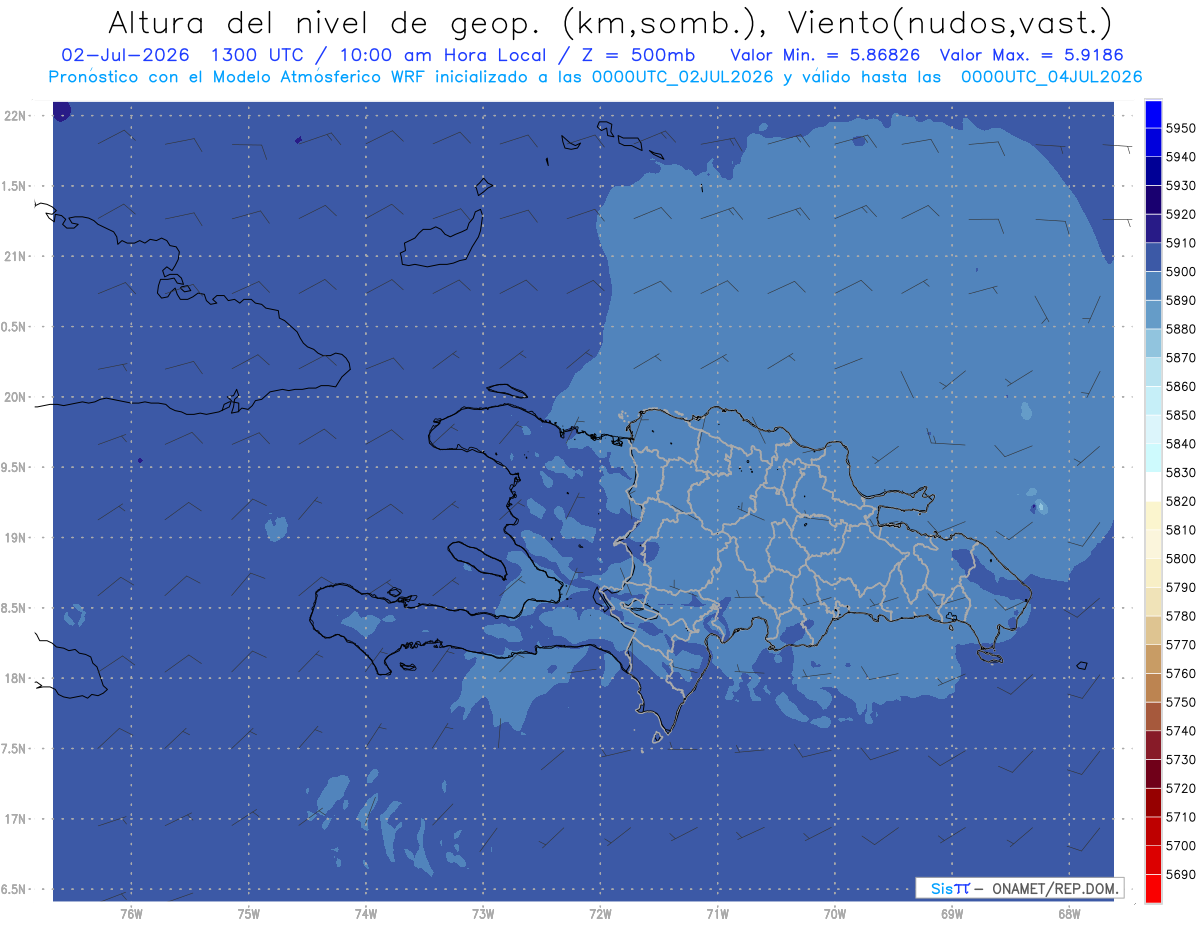Click the '5910' color scale label
Viewport: 1200px width, 927px height.
(1181, 243)
